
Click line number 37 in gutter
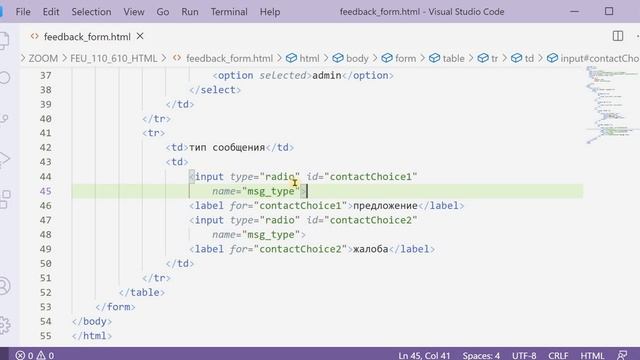46,76
